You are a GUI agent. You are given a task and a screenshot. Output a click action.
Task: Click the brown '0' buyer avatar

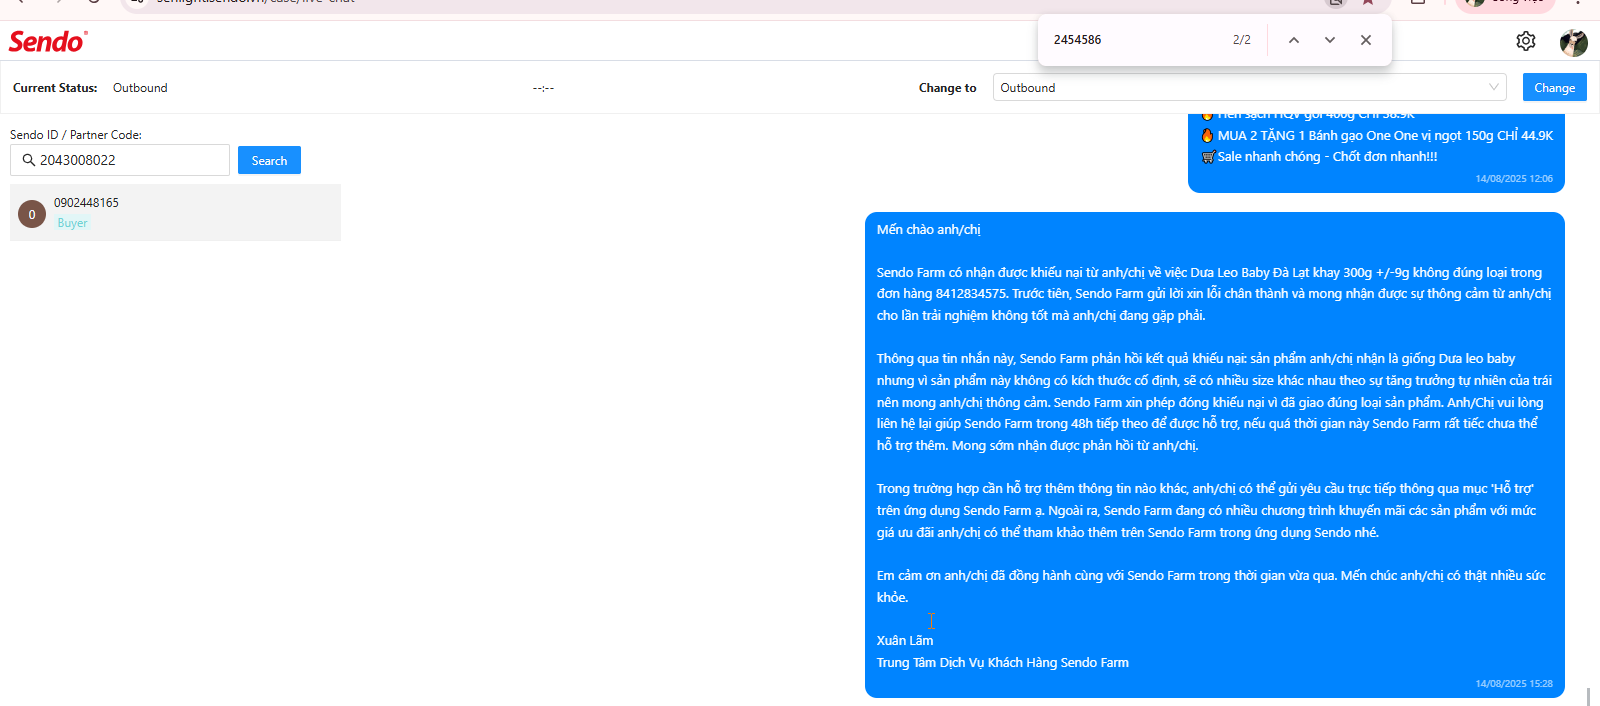(x=32, y=214)
